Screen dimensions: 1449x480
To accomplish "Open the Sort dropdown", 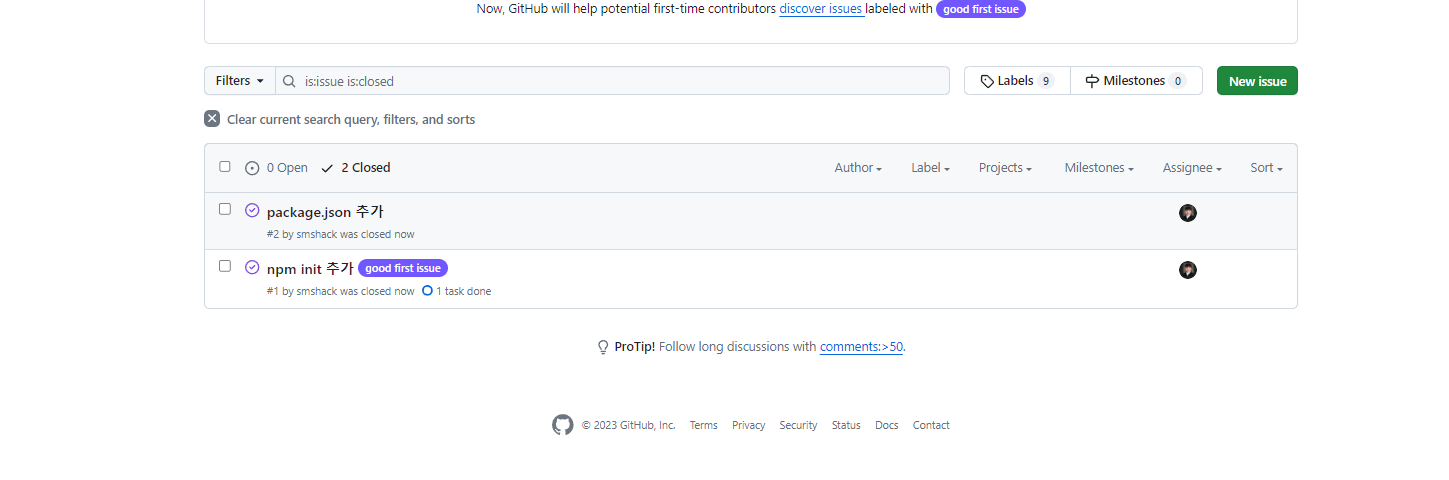I will [1266, 168].
